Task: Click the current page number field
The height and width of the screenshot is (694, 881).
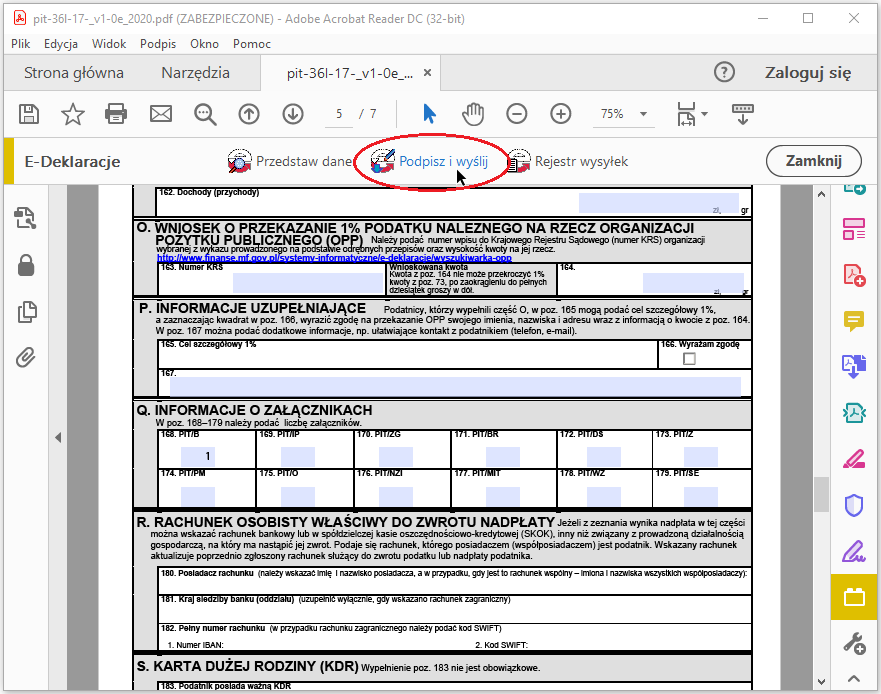Action: pyautogui.click(x=339, y=114)
